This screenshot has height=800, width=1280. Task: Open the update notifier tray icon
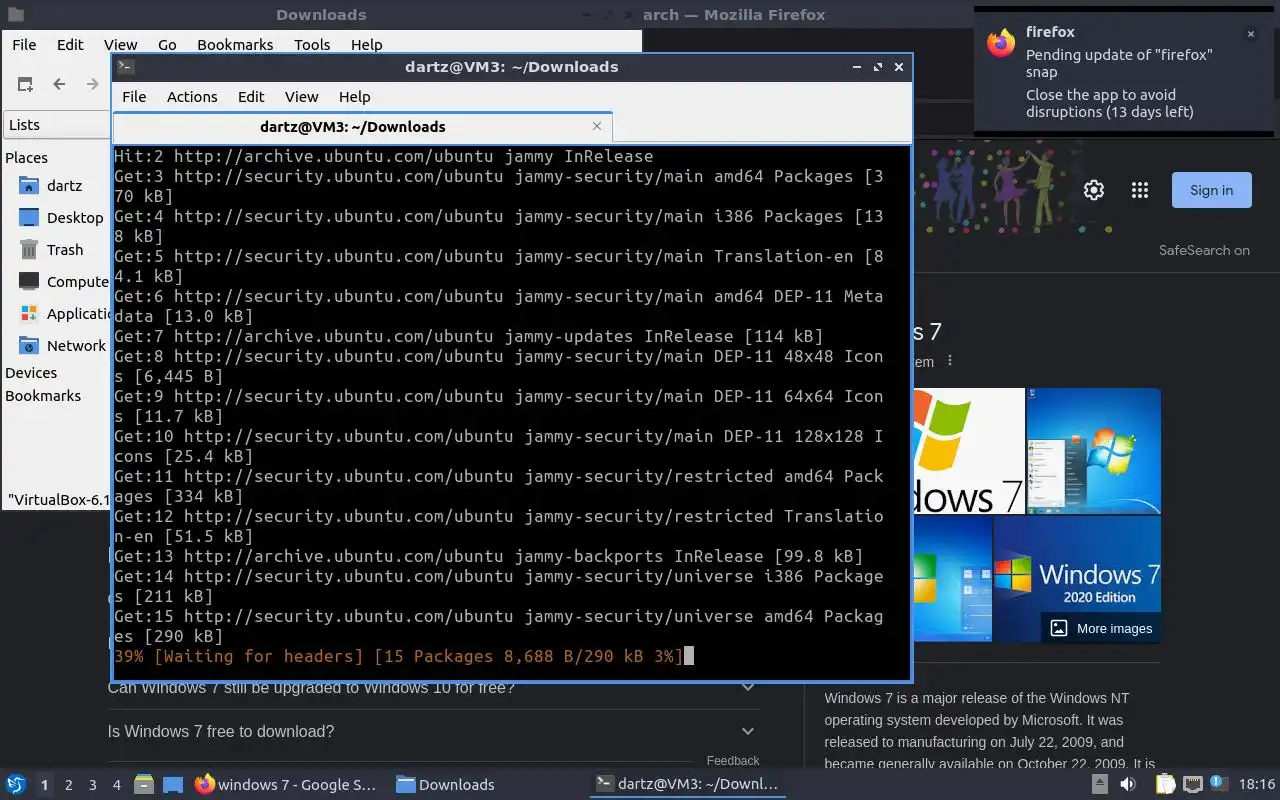1218,783
